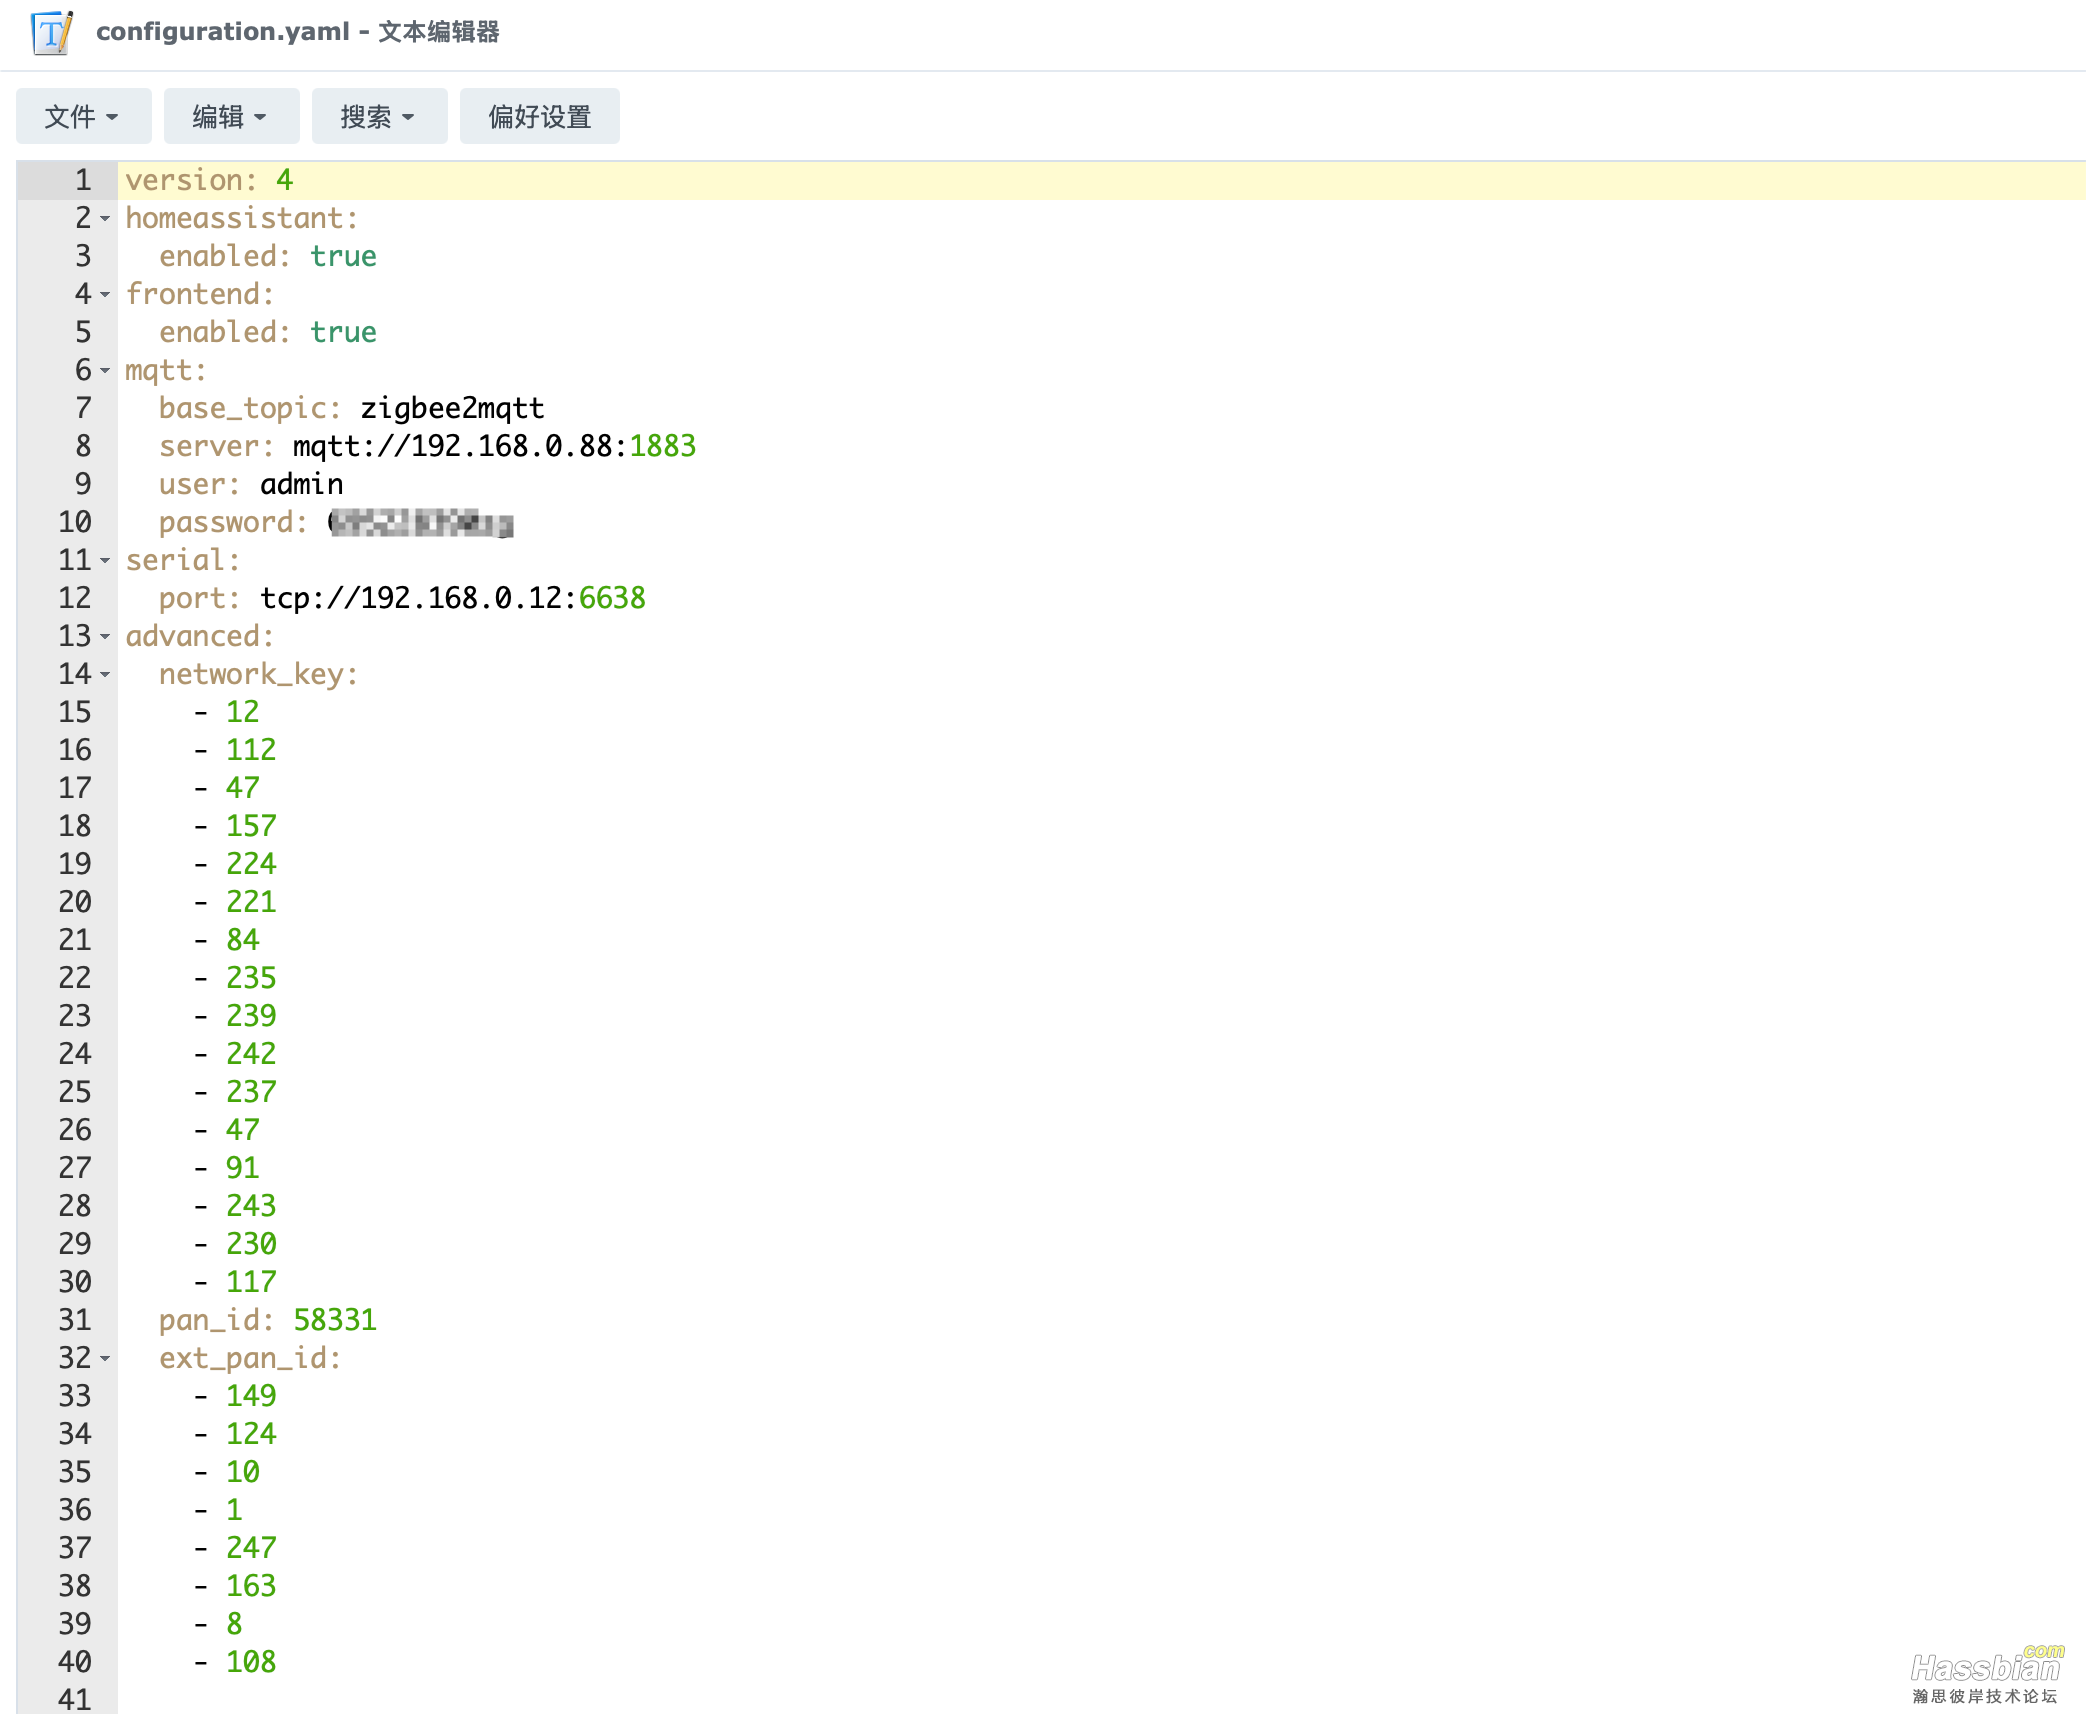Click network key value 112

coord(251,751)
